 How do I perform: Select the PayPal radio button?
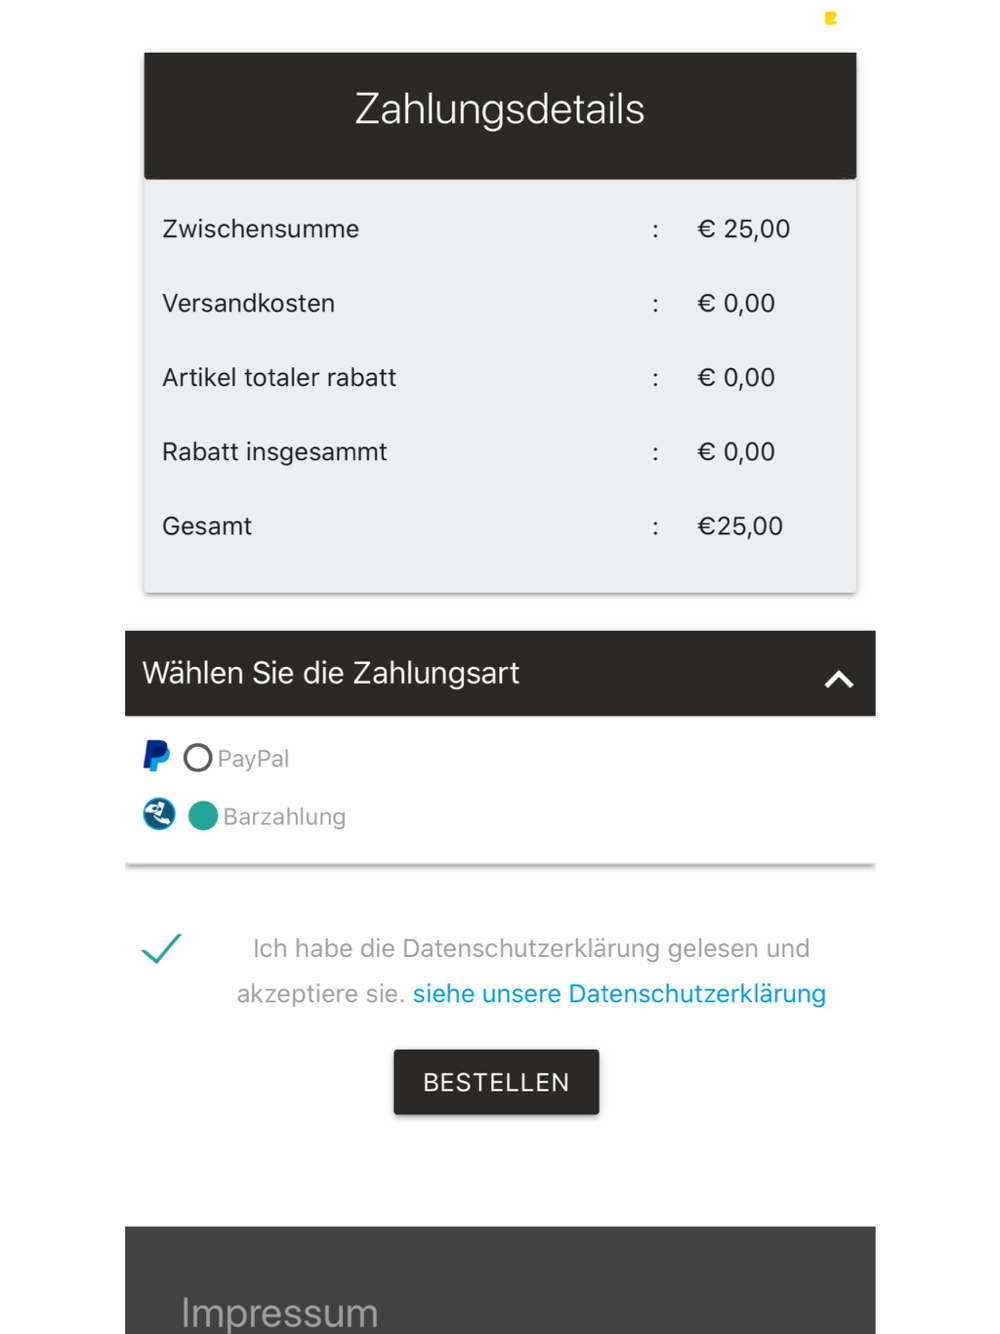[198, 758]
